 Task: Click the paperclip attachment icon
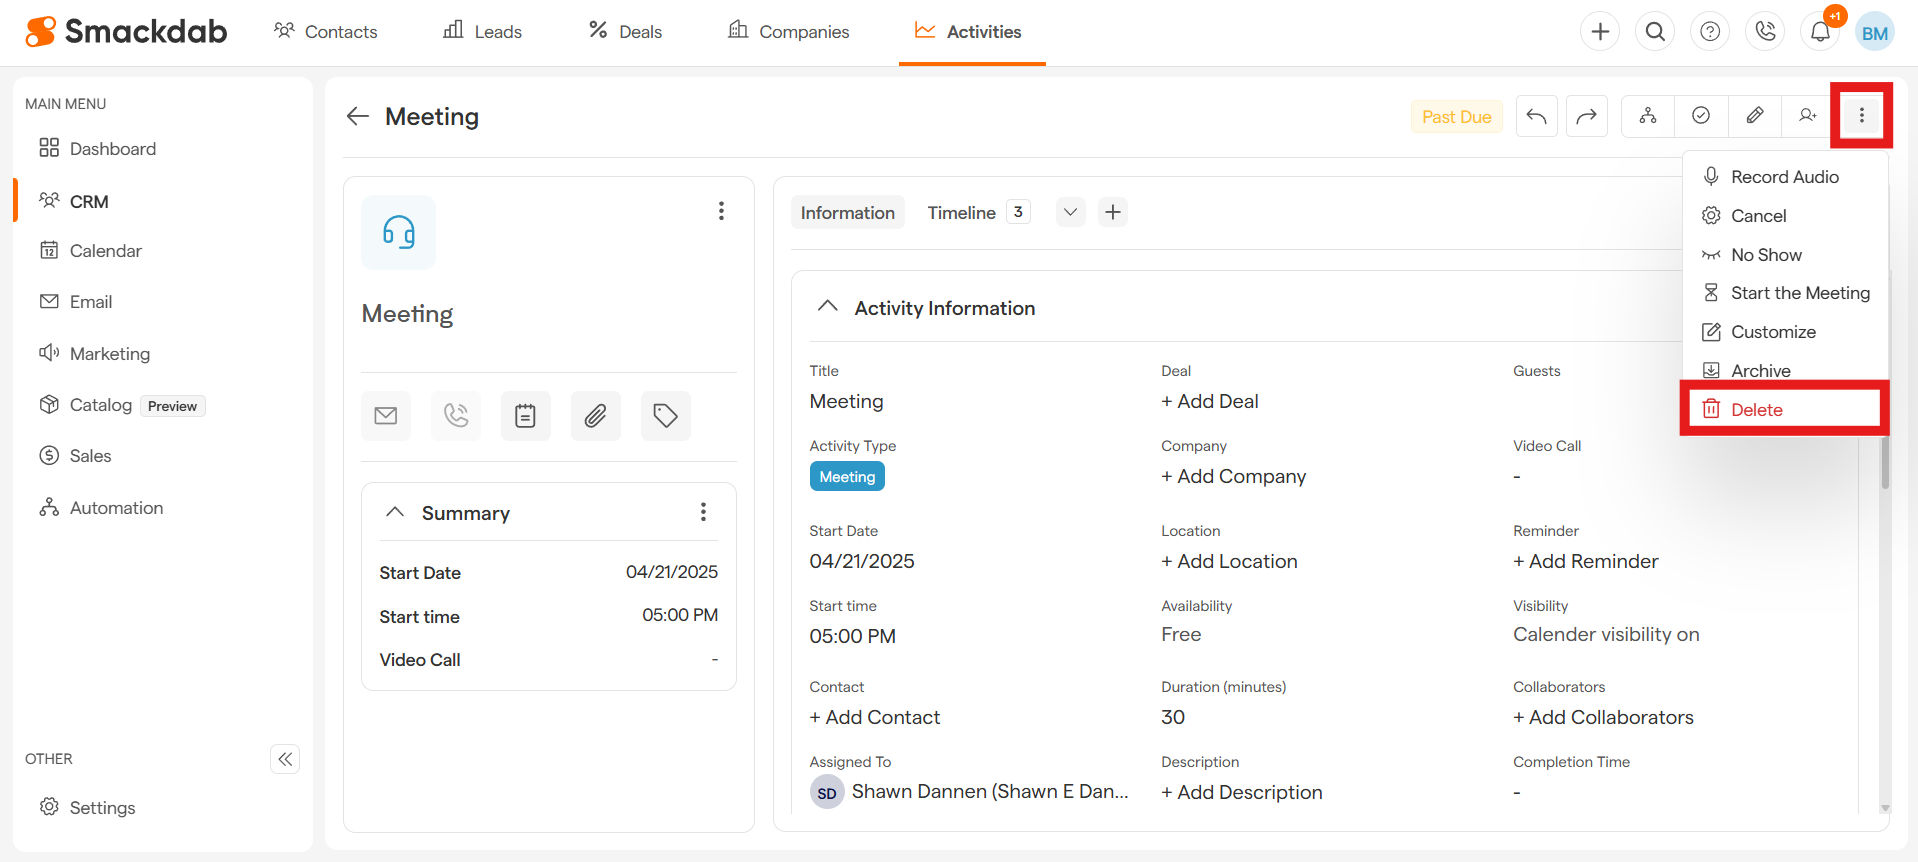pos(595,416)
